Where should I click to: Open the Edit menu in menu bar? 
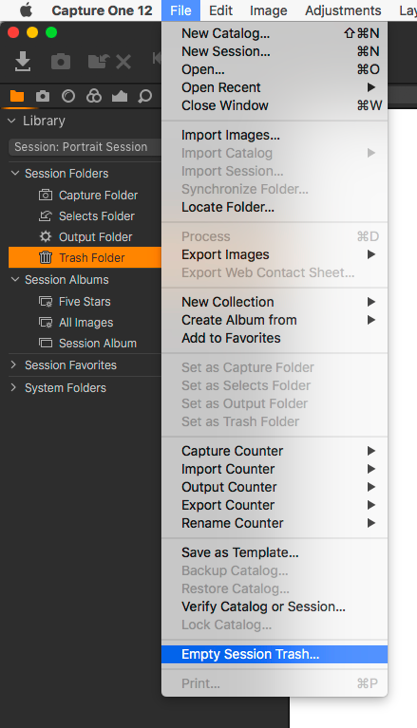pos(221,10)
